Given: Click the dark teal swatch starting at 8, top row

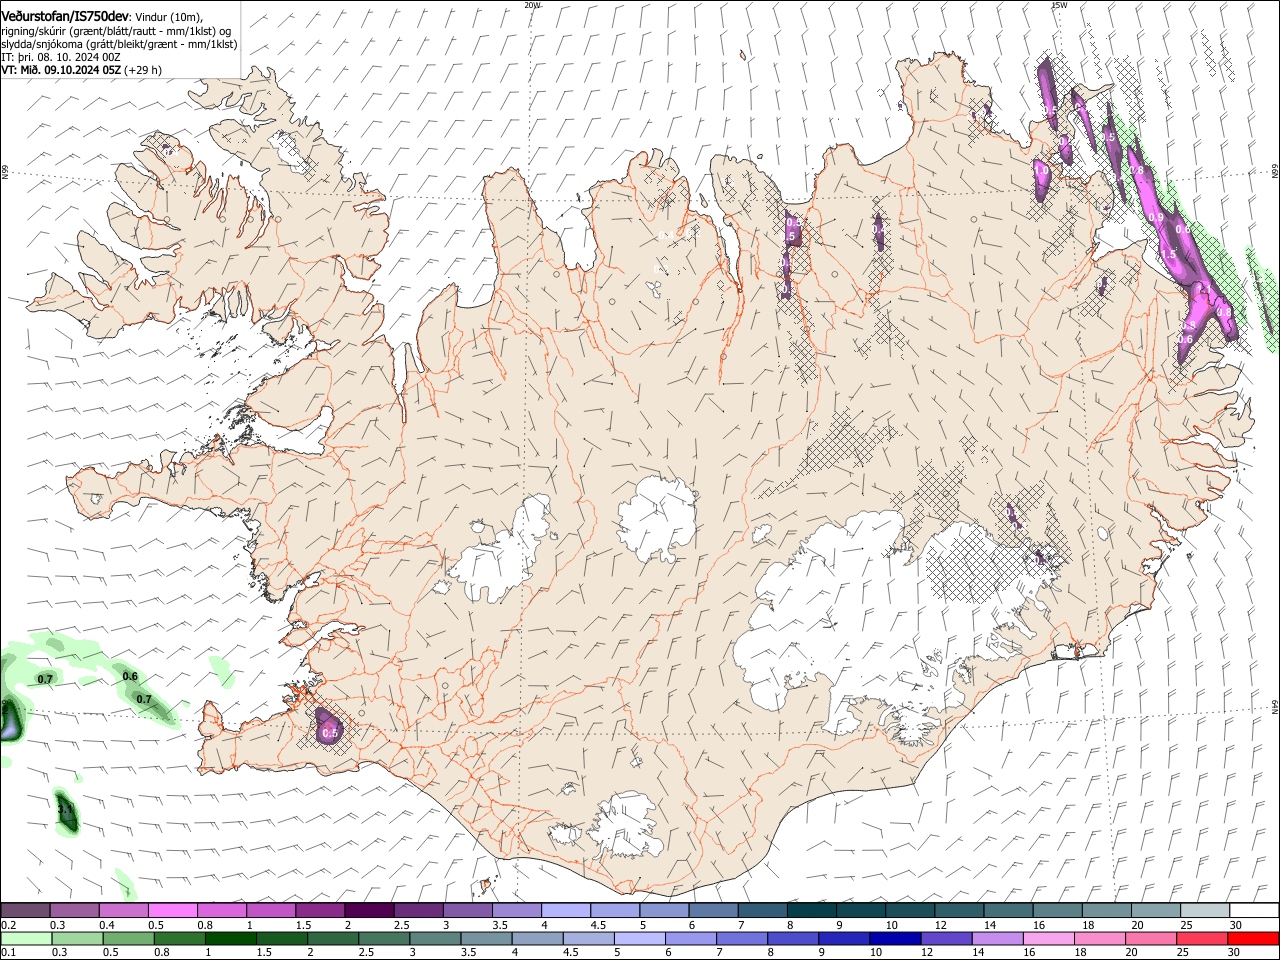Looking at the screenshot, I should pos(812,911).
